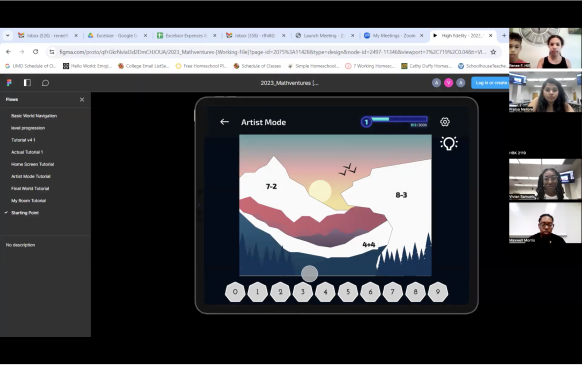Open the SchoolhouseTeachers bookmark
The height and width of the screenshot is (365, 582).
[x=483, y=66]
